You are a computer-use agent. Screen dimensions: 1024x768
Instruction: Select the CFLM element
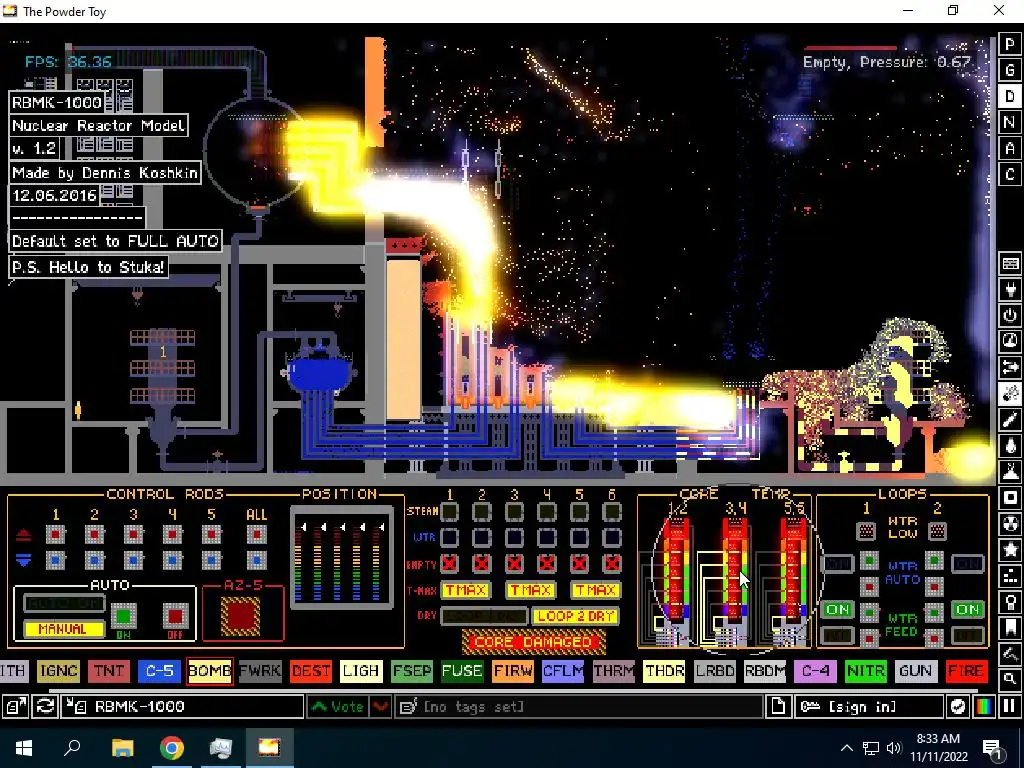(x=562, y=671)
